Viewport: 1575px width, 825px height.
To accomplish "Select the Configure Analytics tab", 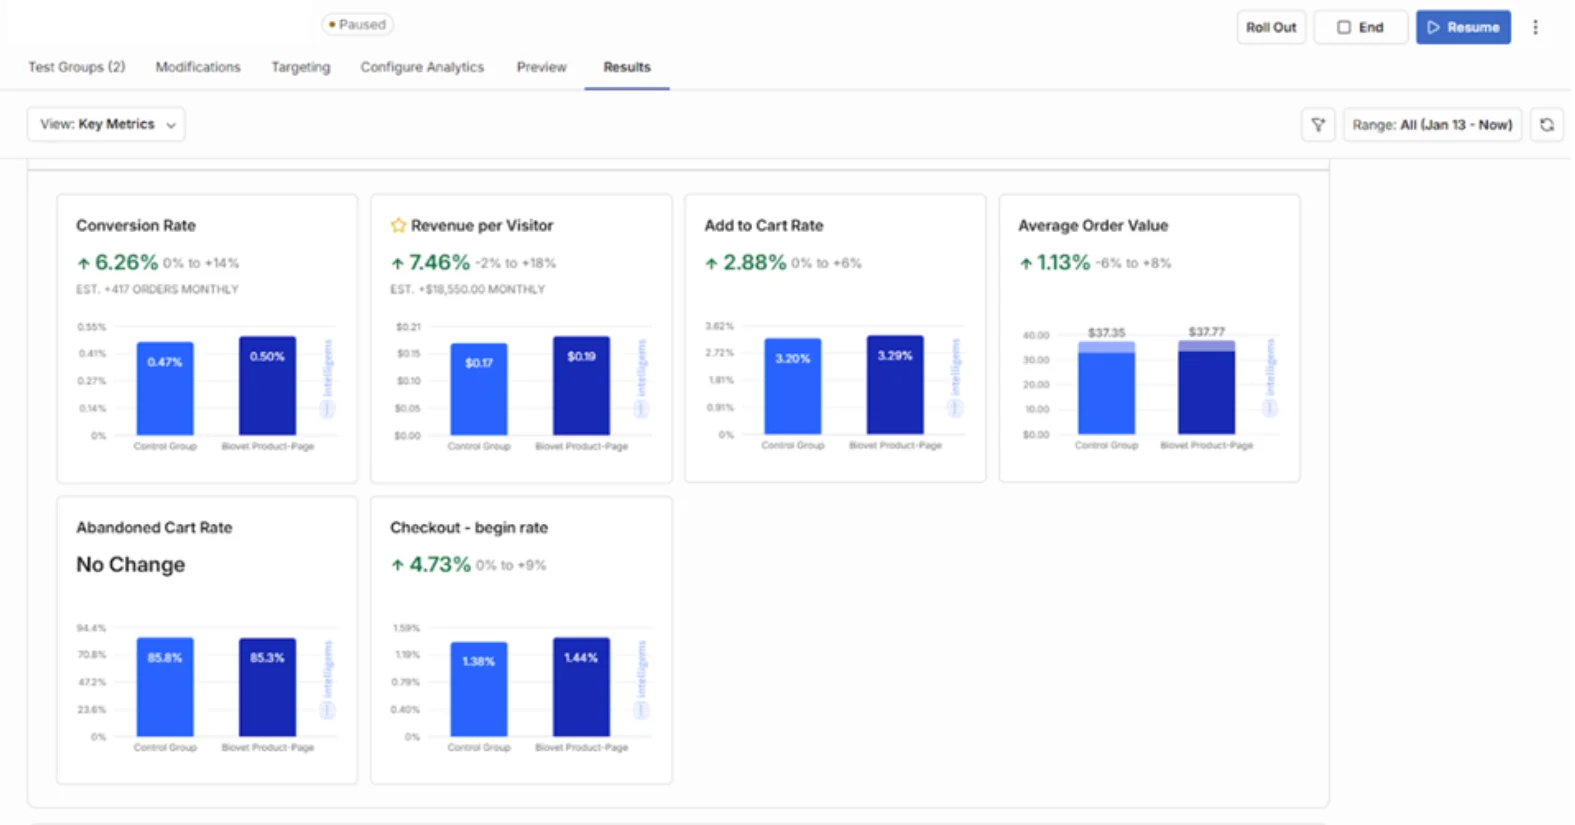I will coord(422,67).
